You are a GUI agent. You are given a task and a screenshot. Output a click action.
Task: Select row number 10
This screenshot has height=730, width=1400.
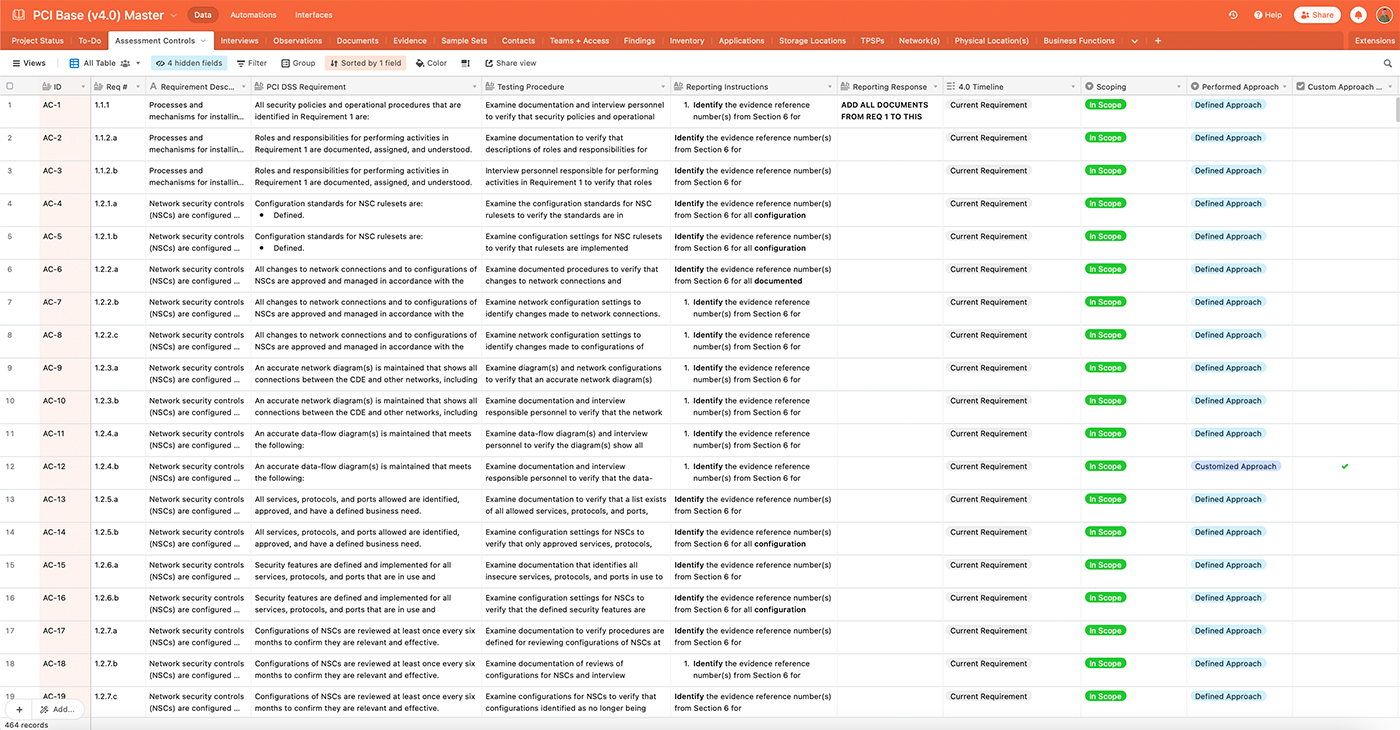10,401
